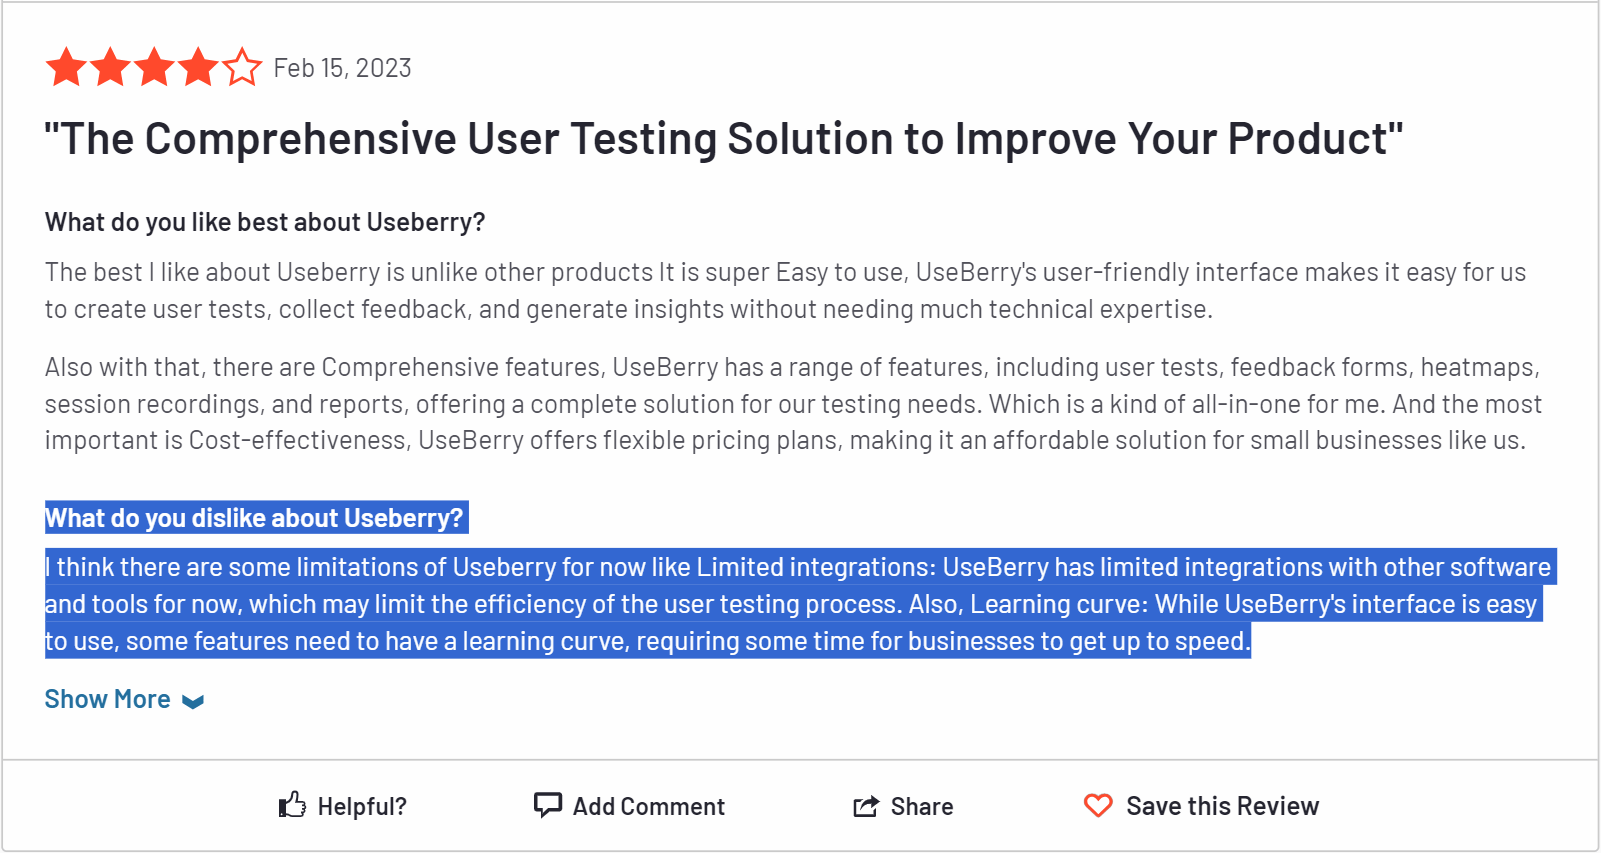Viewport: 1601px width, 853px height.
Task: Click the red heart icon to save review
Action: pyautogui.click(x=1098, y=805)
